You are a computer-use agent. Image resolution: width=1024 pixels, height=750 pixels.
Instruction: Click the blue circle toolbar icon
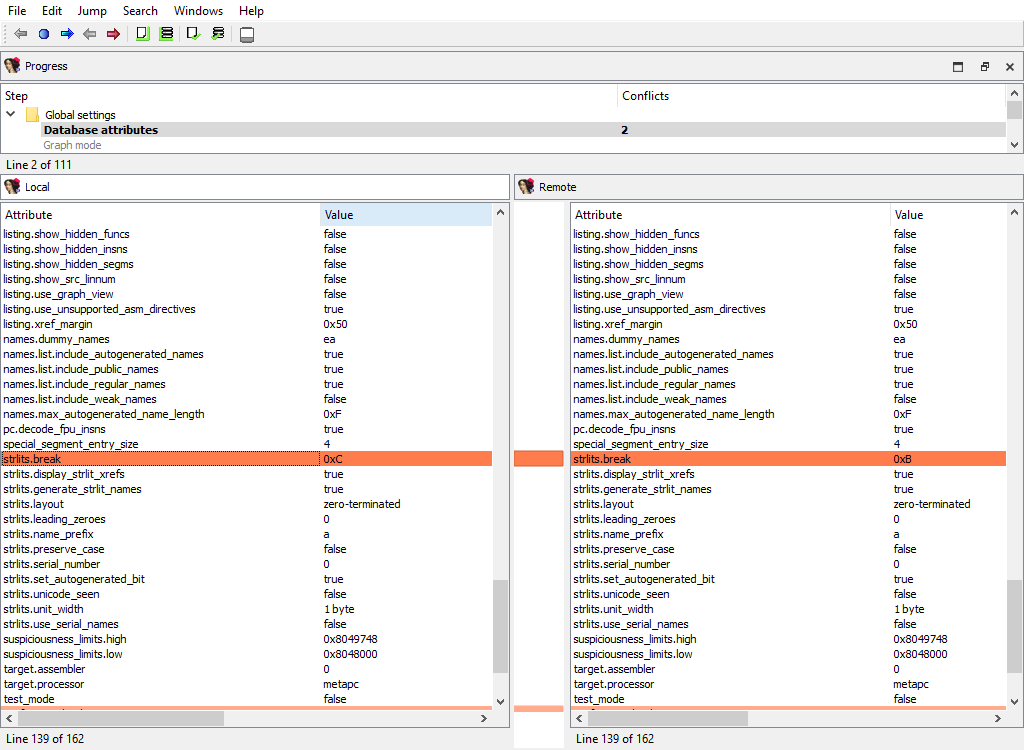[x=43, y=34]
